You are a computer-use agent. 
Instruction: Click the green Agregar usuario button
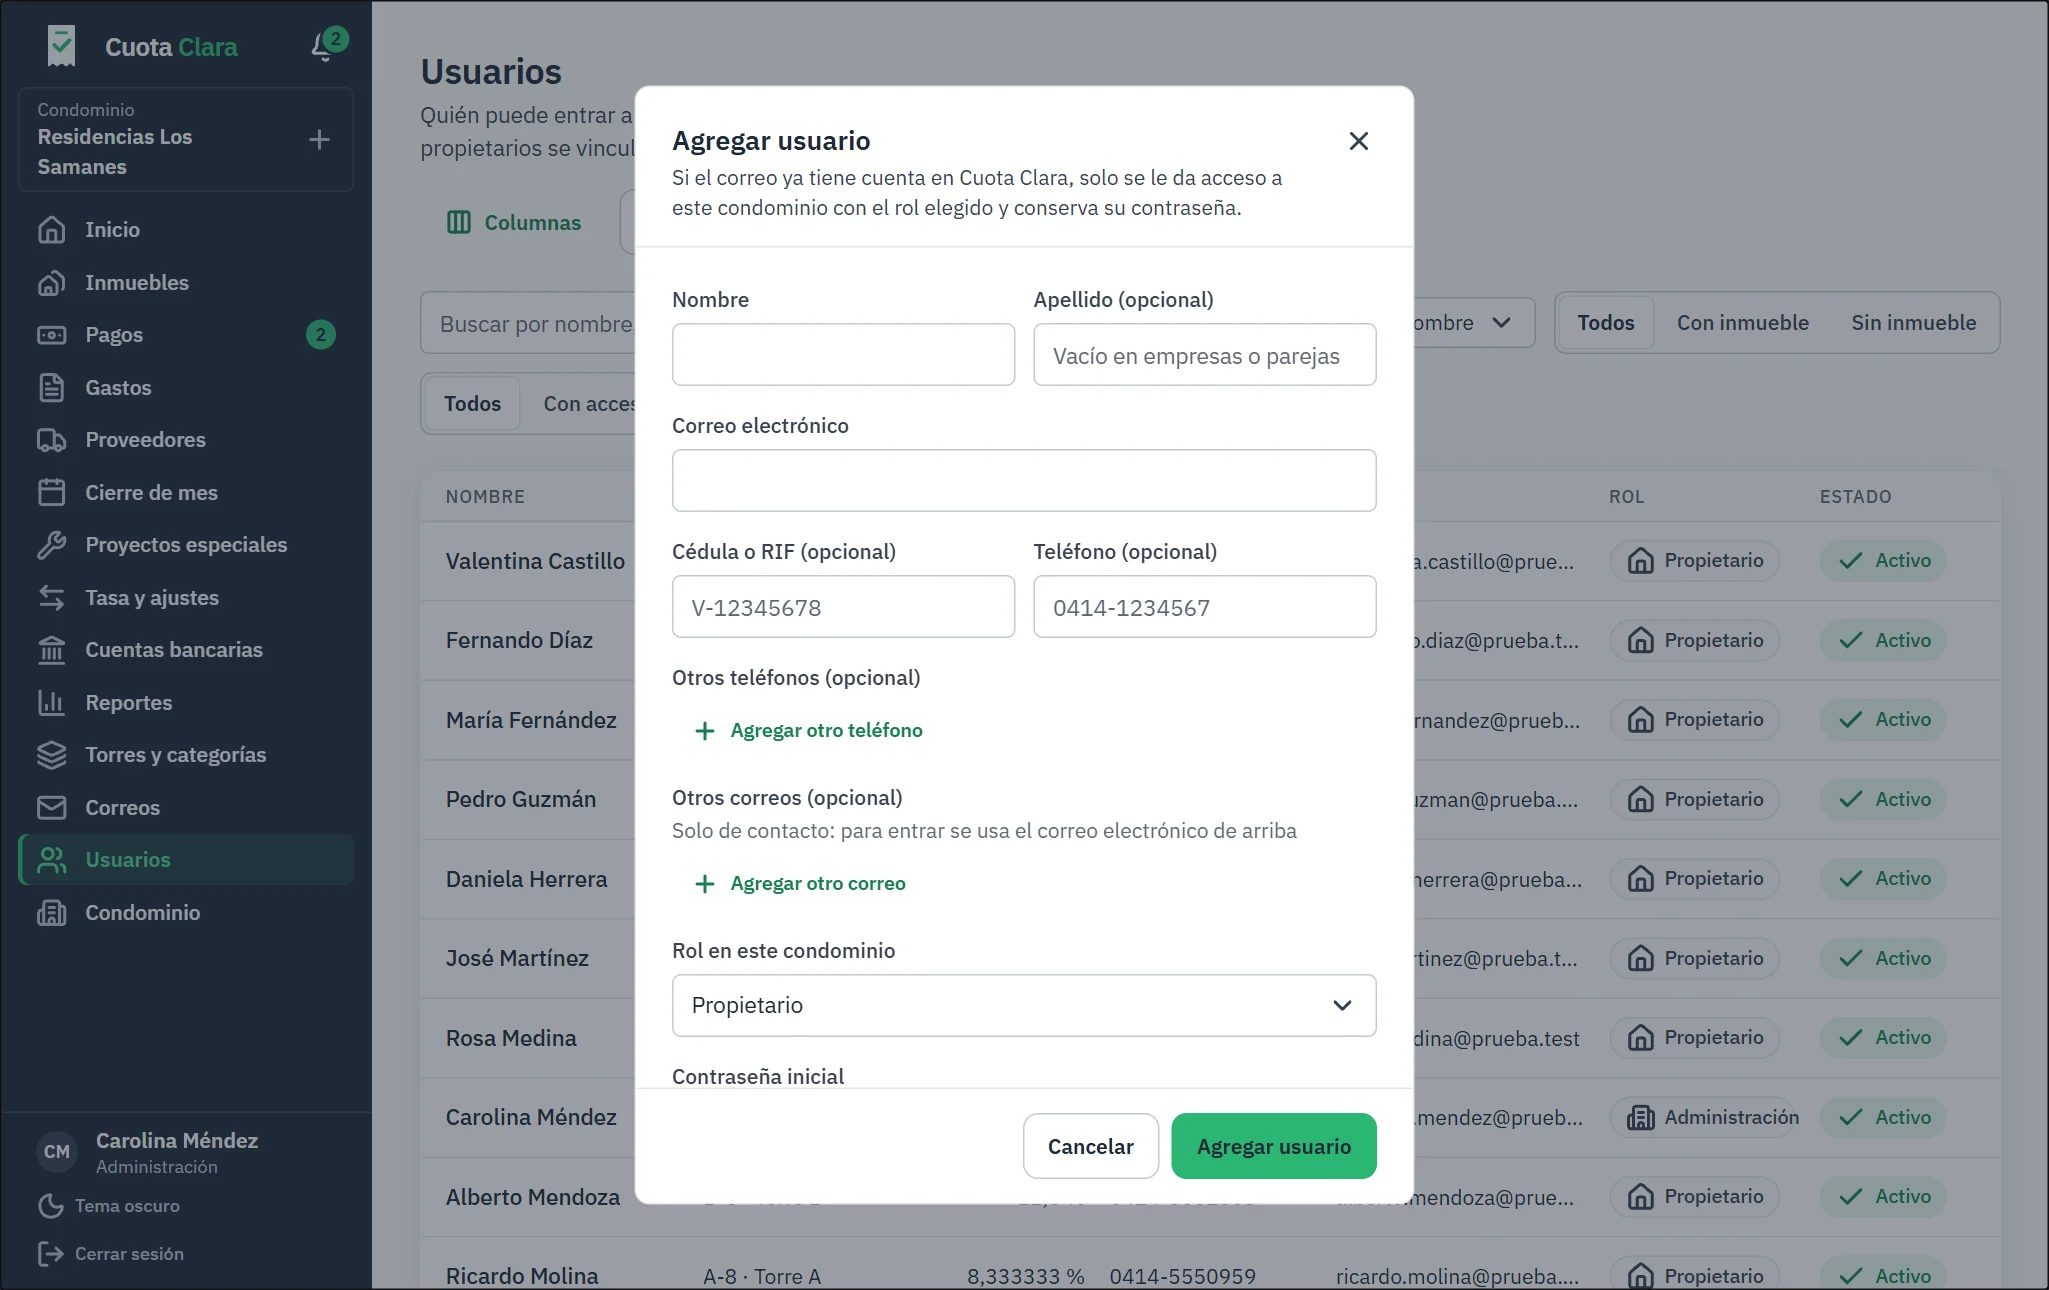[x=1273, y=1146]
